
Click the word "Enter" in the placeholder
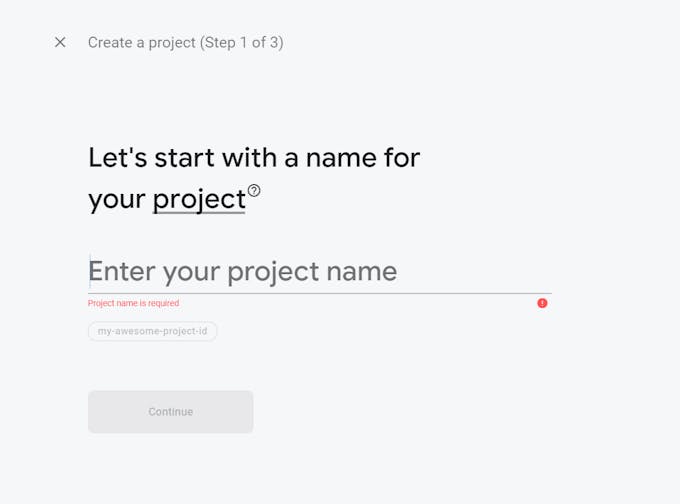tap(122, 271)
